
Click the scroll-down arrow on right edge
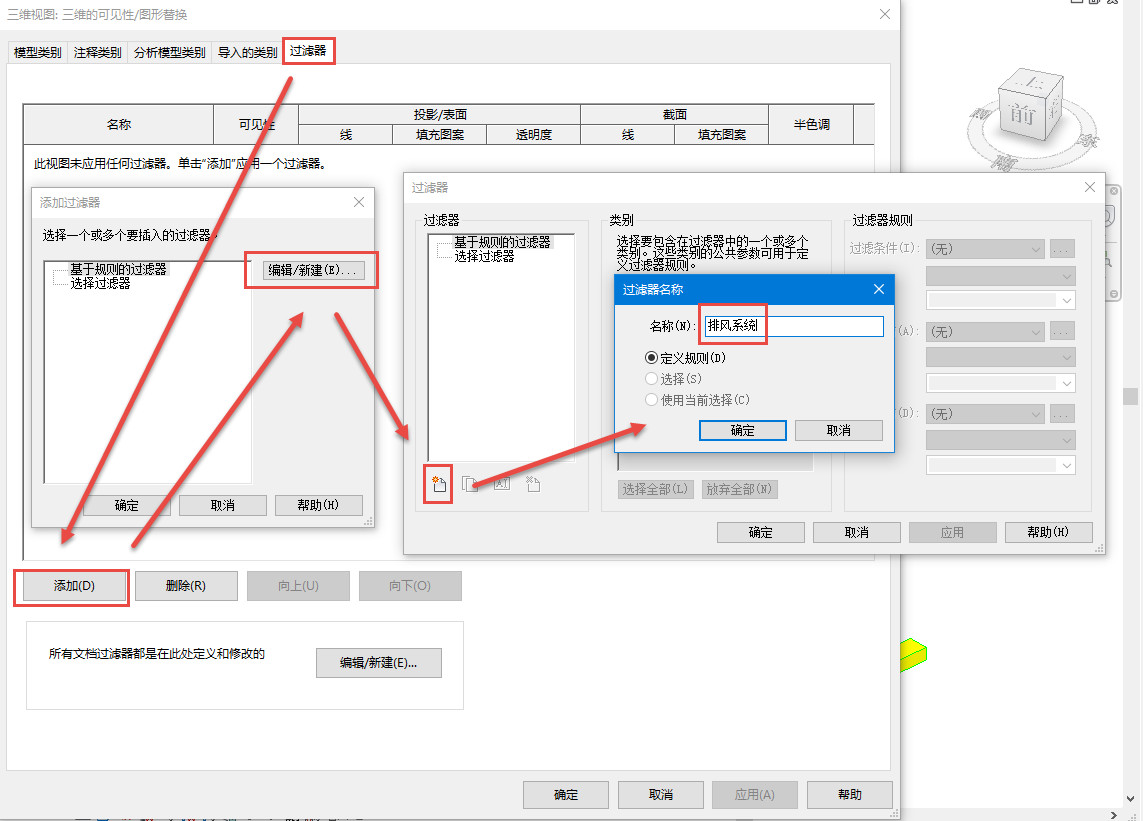(x=1131, y=798)
